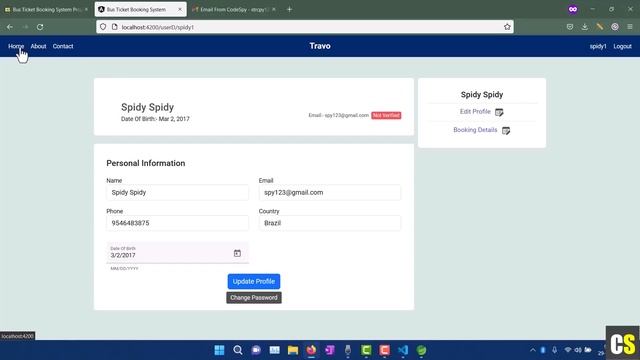Open Booking Details in the sidebar
Viewport: 640px width, 360px height.
[475, 130]
